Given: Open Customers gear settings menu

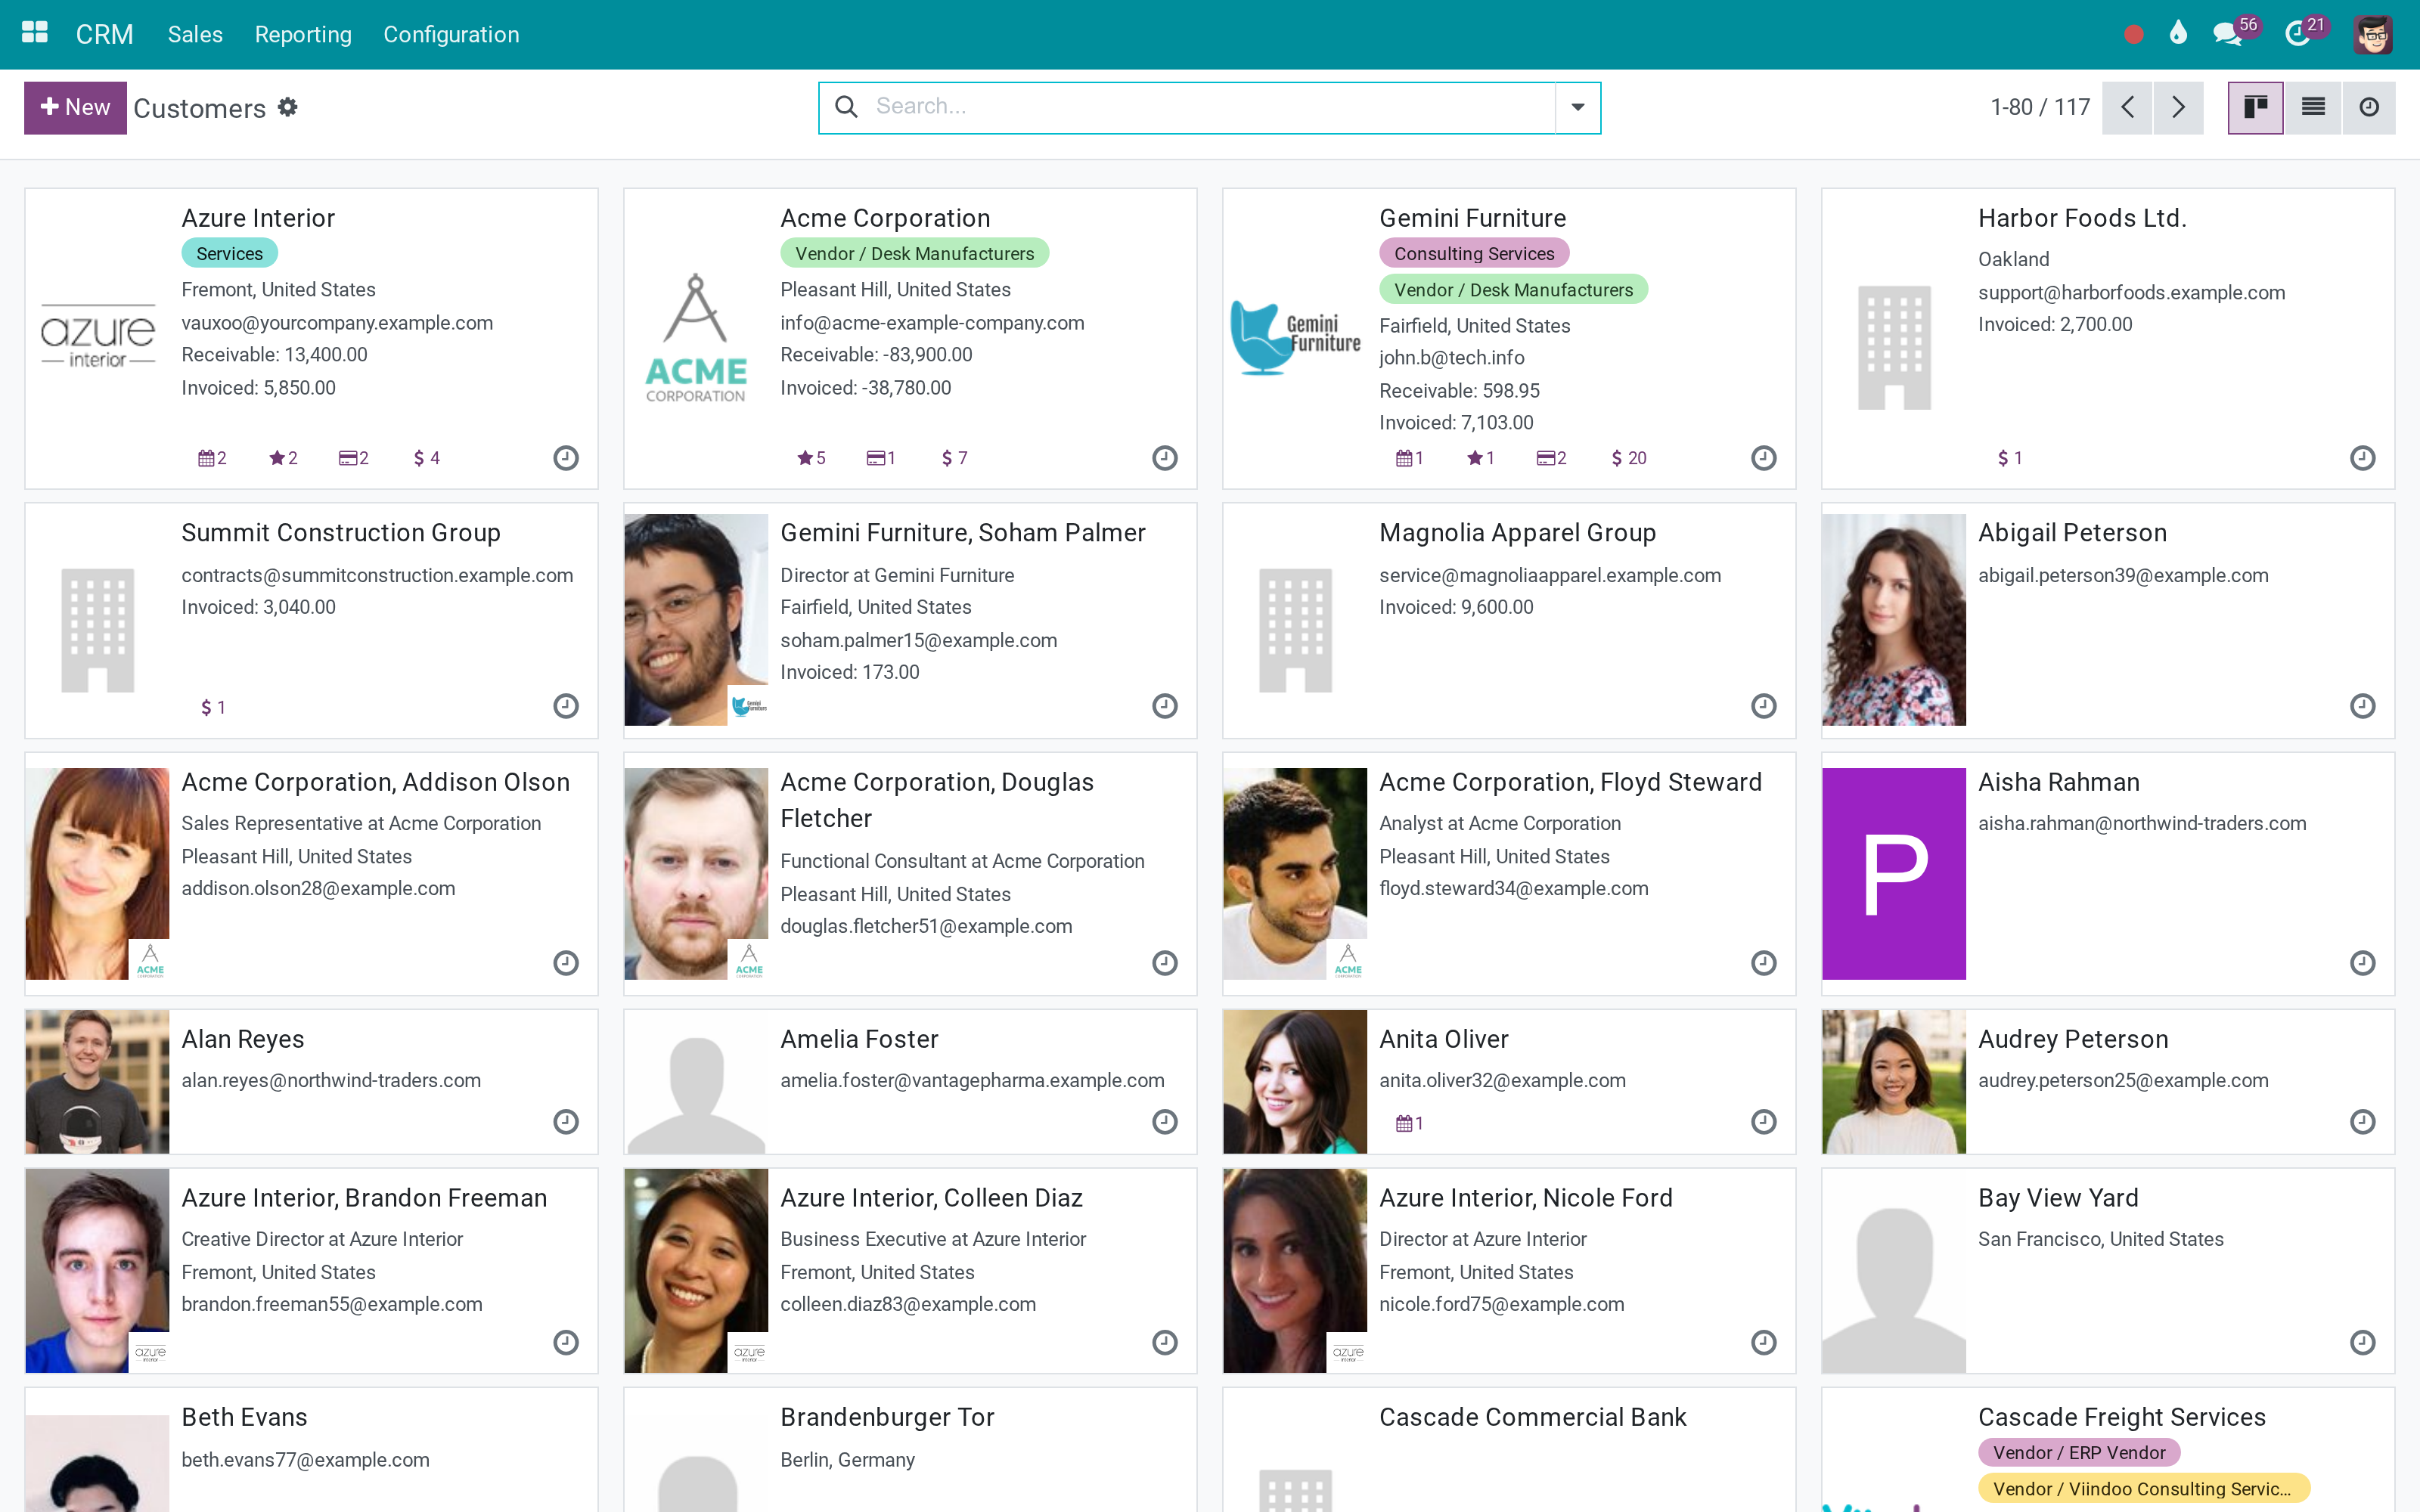Looking at the screenshot, I should click(288, 107).
